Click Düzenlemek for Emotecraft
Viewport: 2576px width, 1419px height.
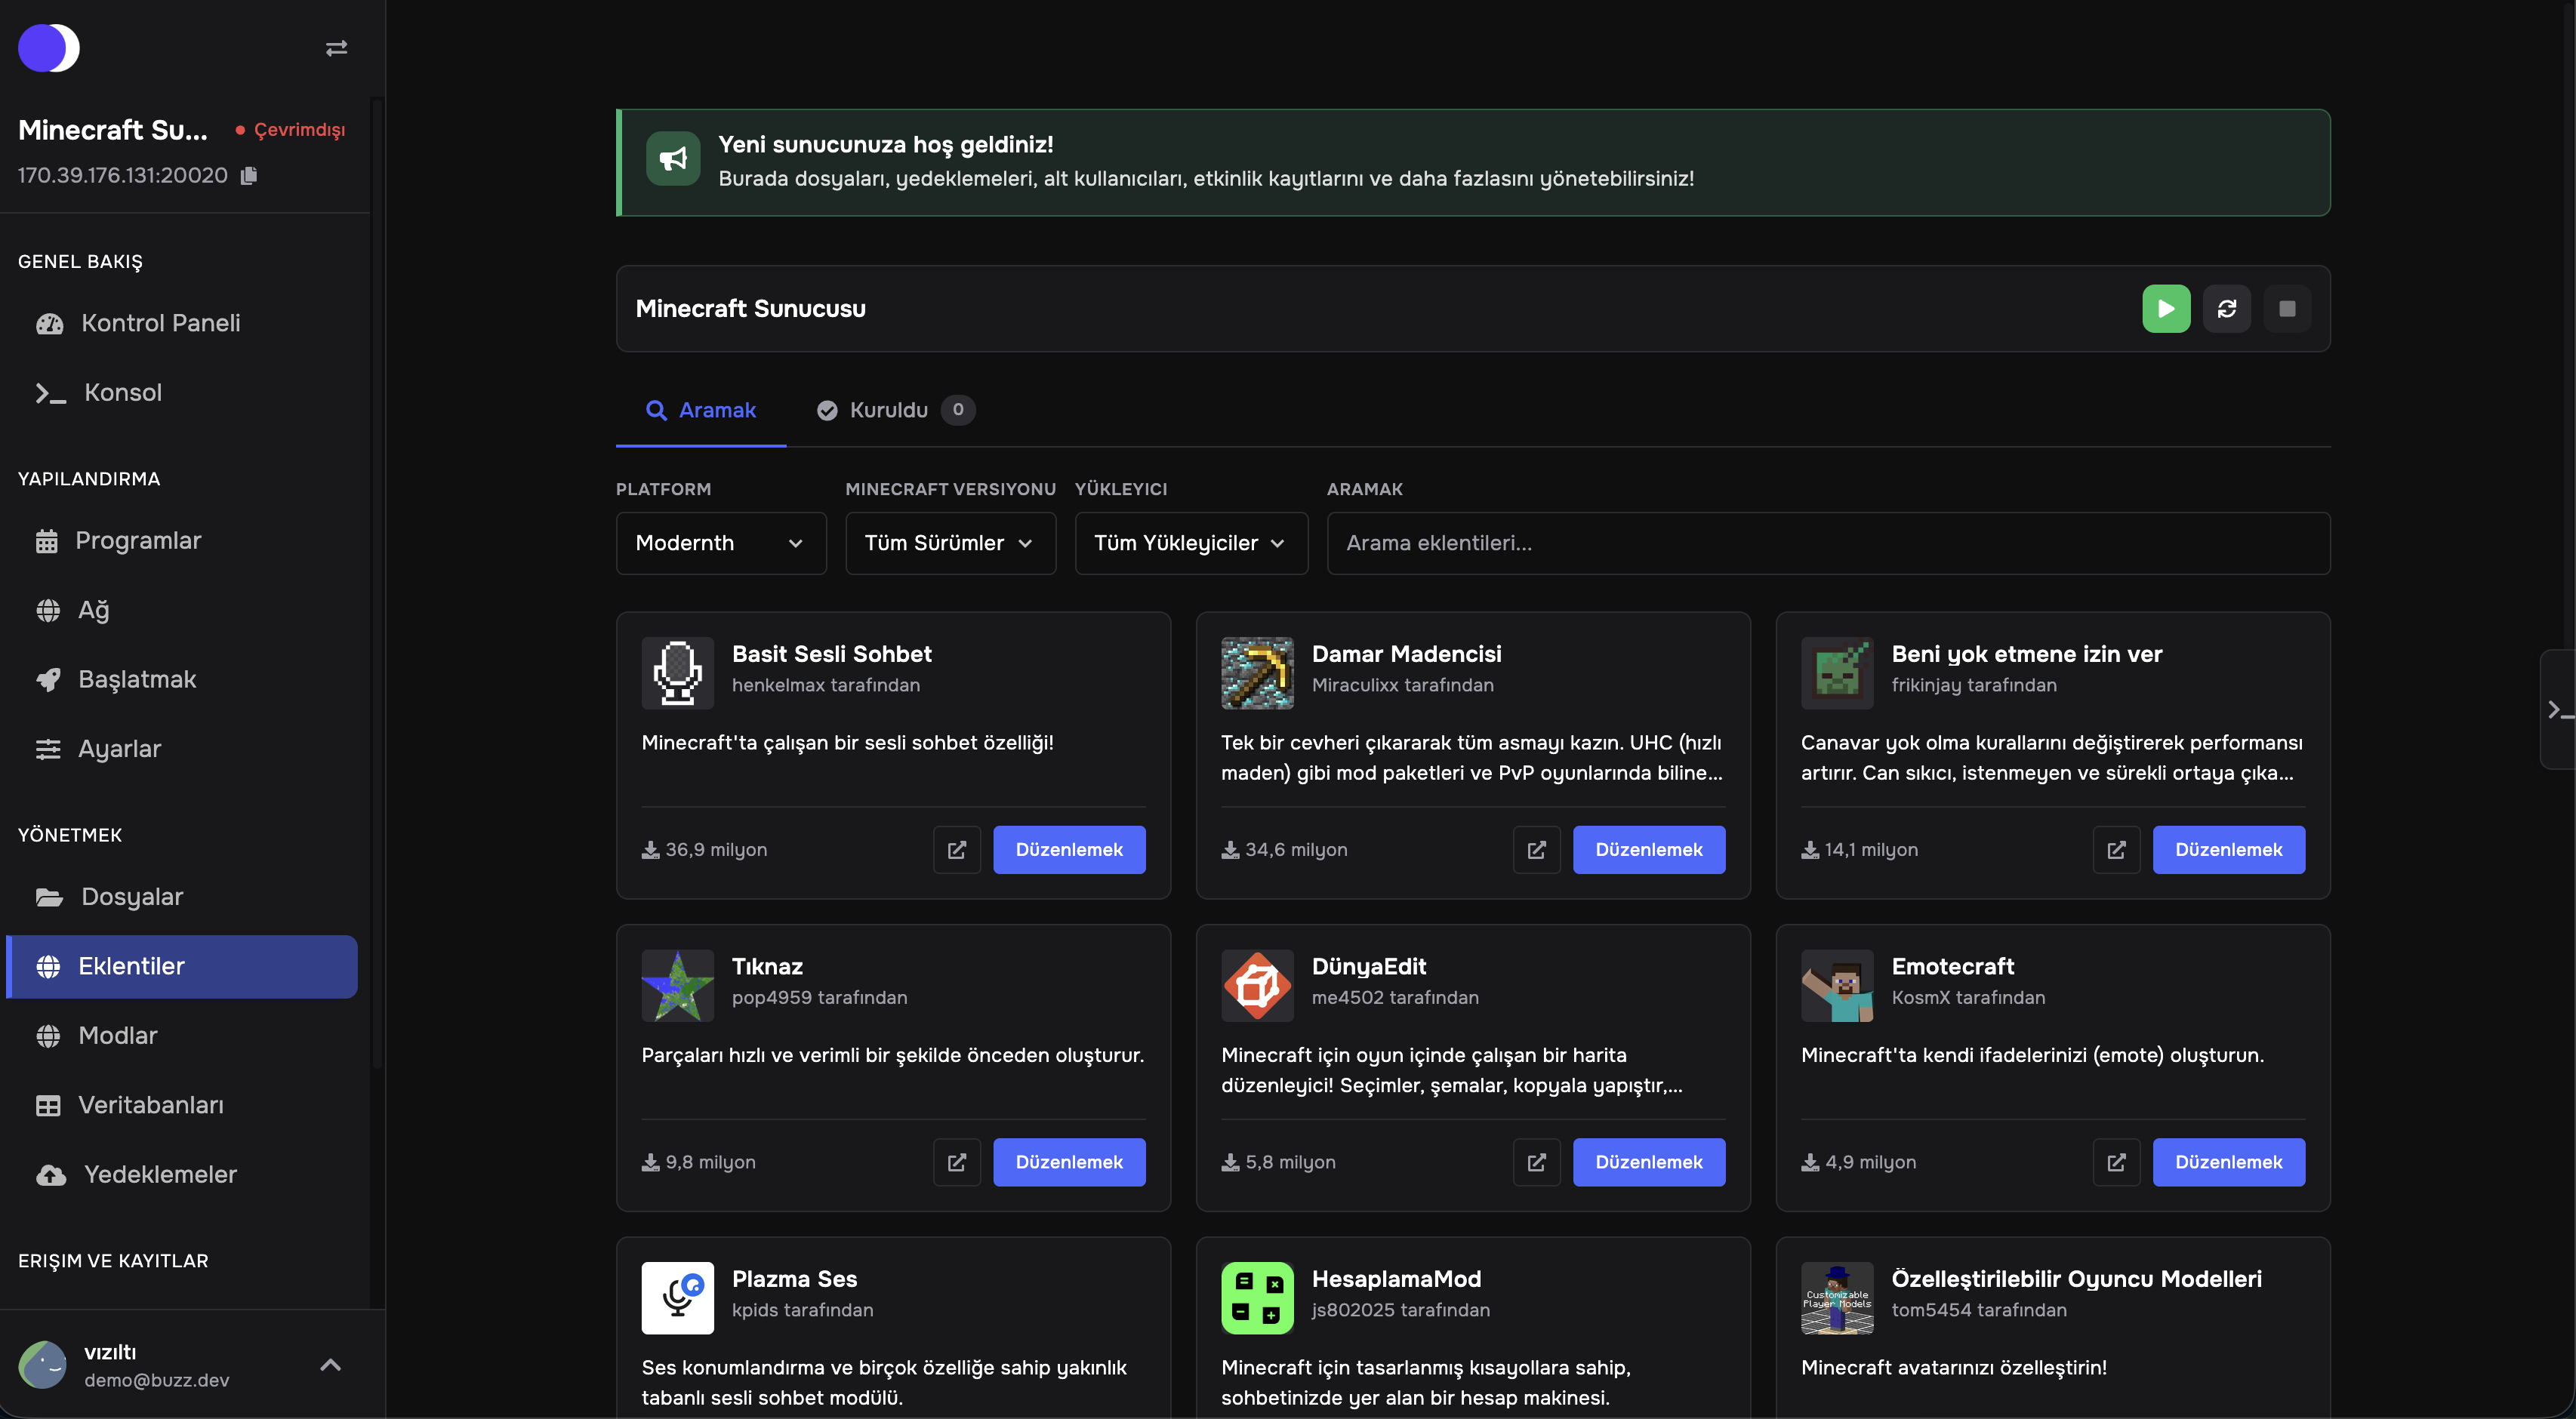tap(2228, 1162)
